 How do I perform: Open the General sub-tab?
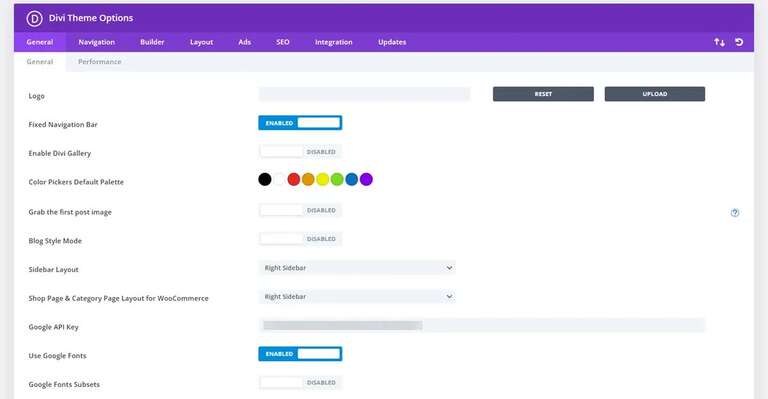pyautogui.click(x=40, y=62)
